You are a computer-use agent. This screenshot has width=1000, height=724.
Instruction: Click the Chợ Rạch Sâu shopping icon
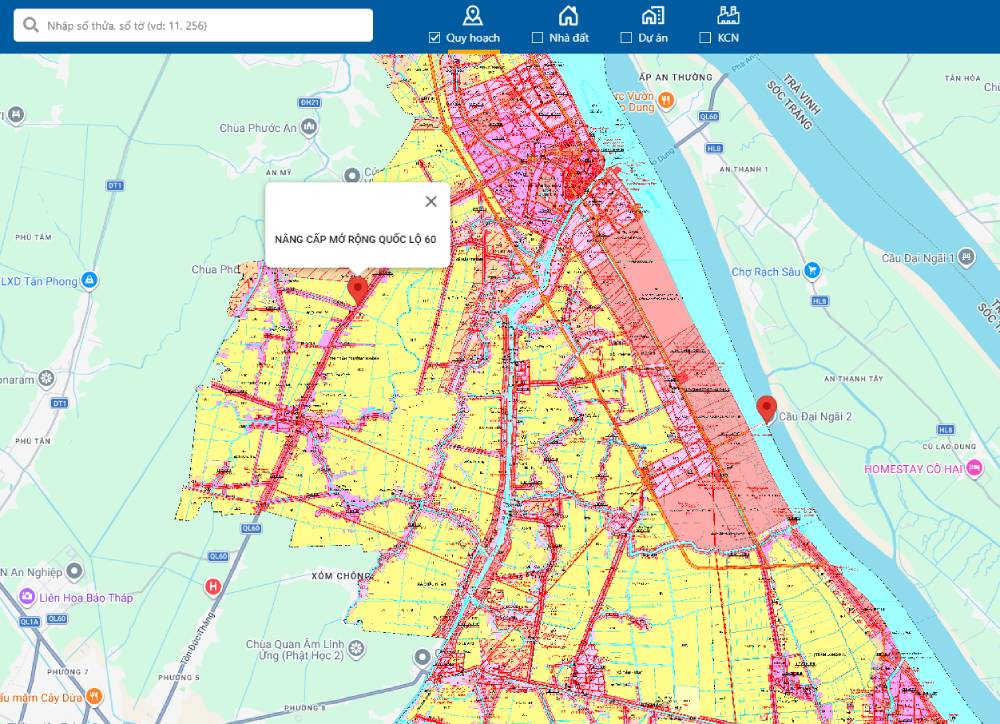click(x=812, y=270)
